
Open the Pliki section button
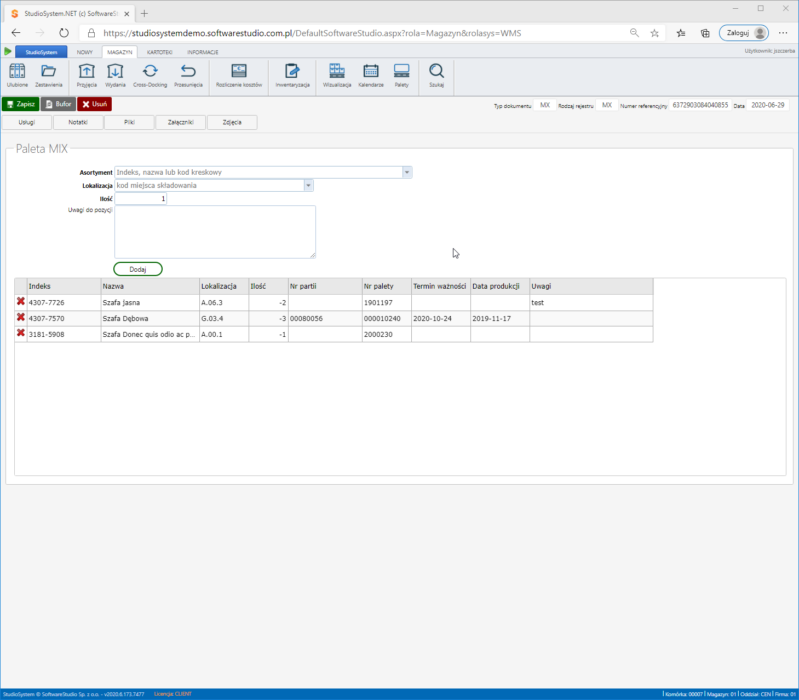129,122
